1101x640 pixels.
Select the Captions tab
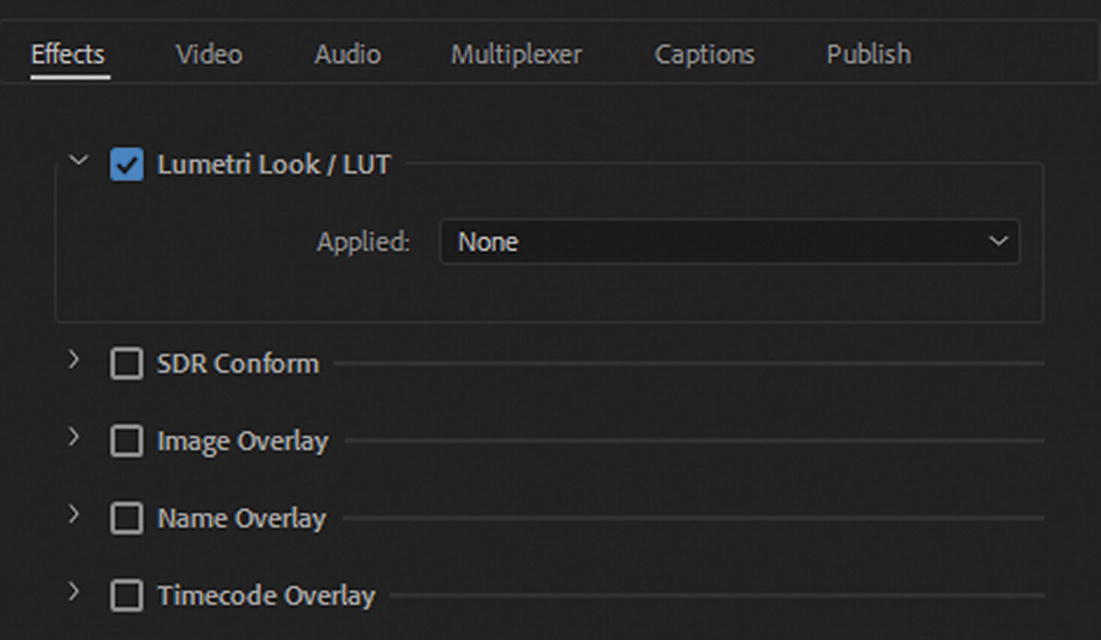704,54
